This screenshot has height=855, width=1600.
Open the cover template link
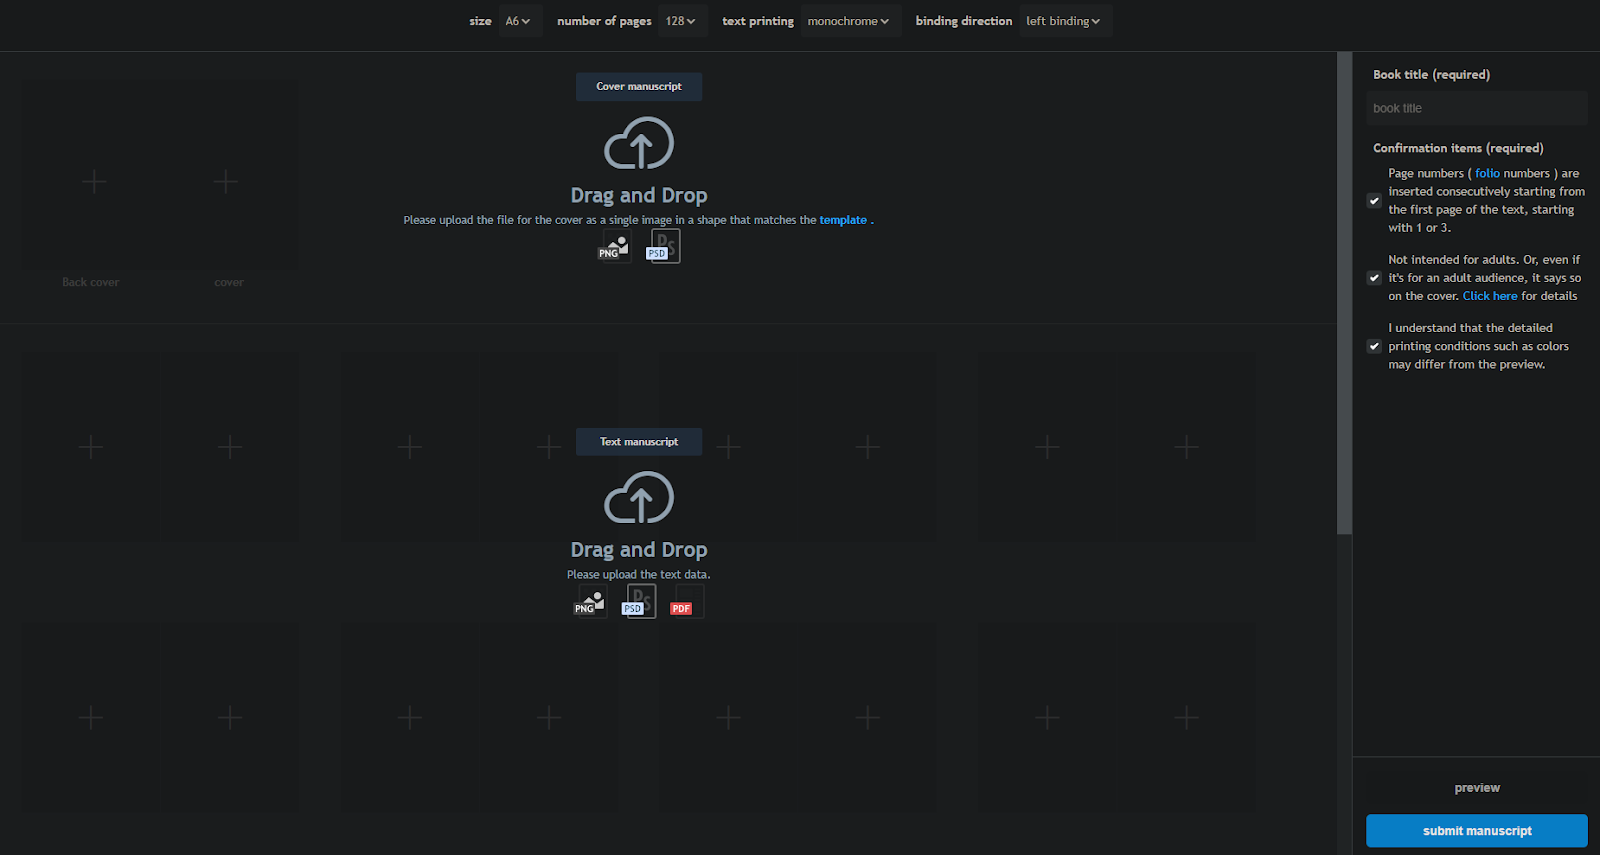[x=843, y=220]
